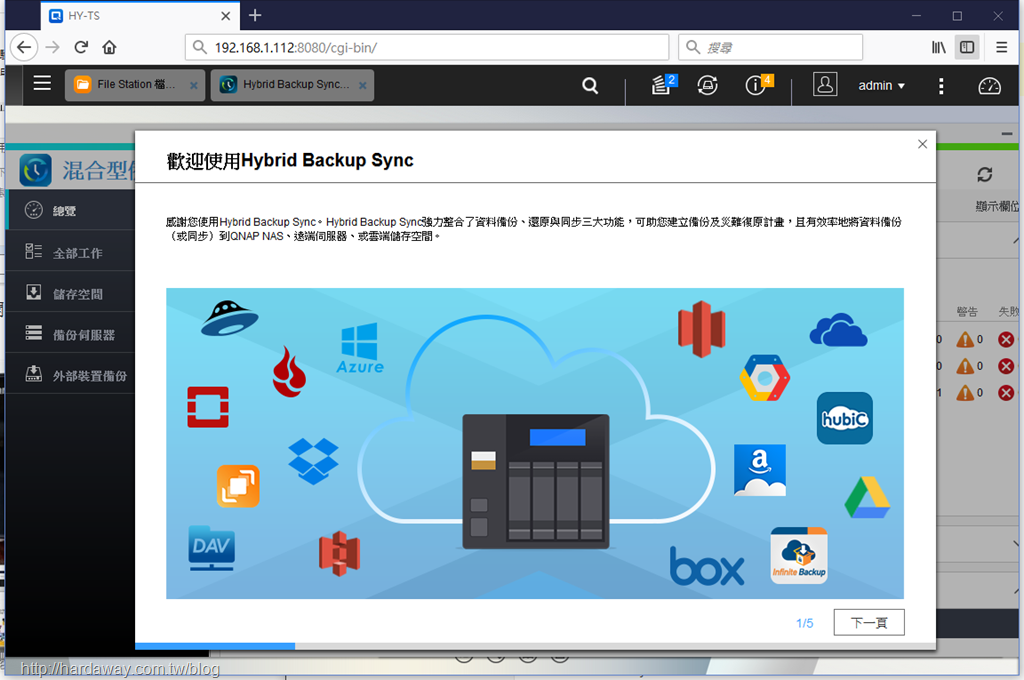Click the Dropbox logo in the illustration
The image size is (1024, 680).
point(313,461)
